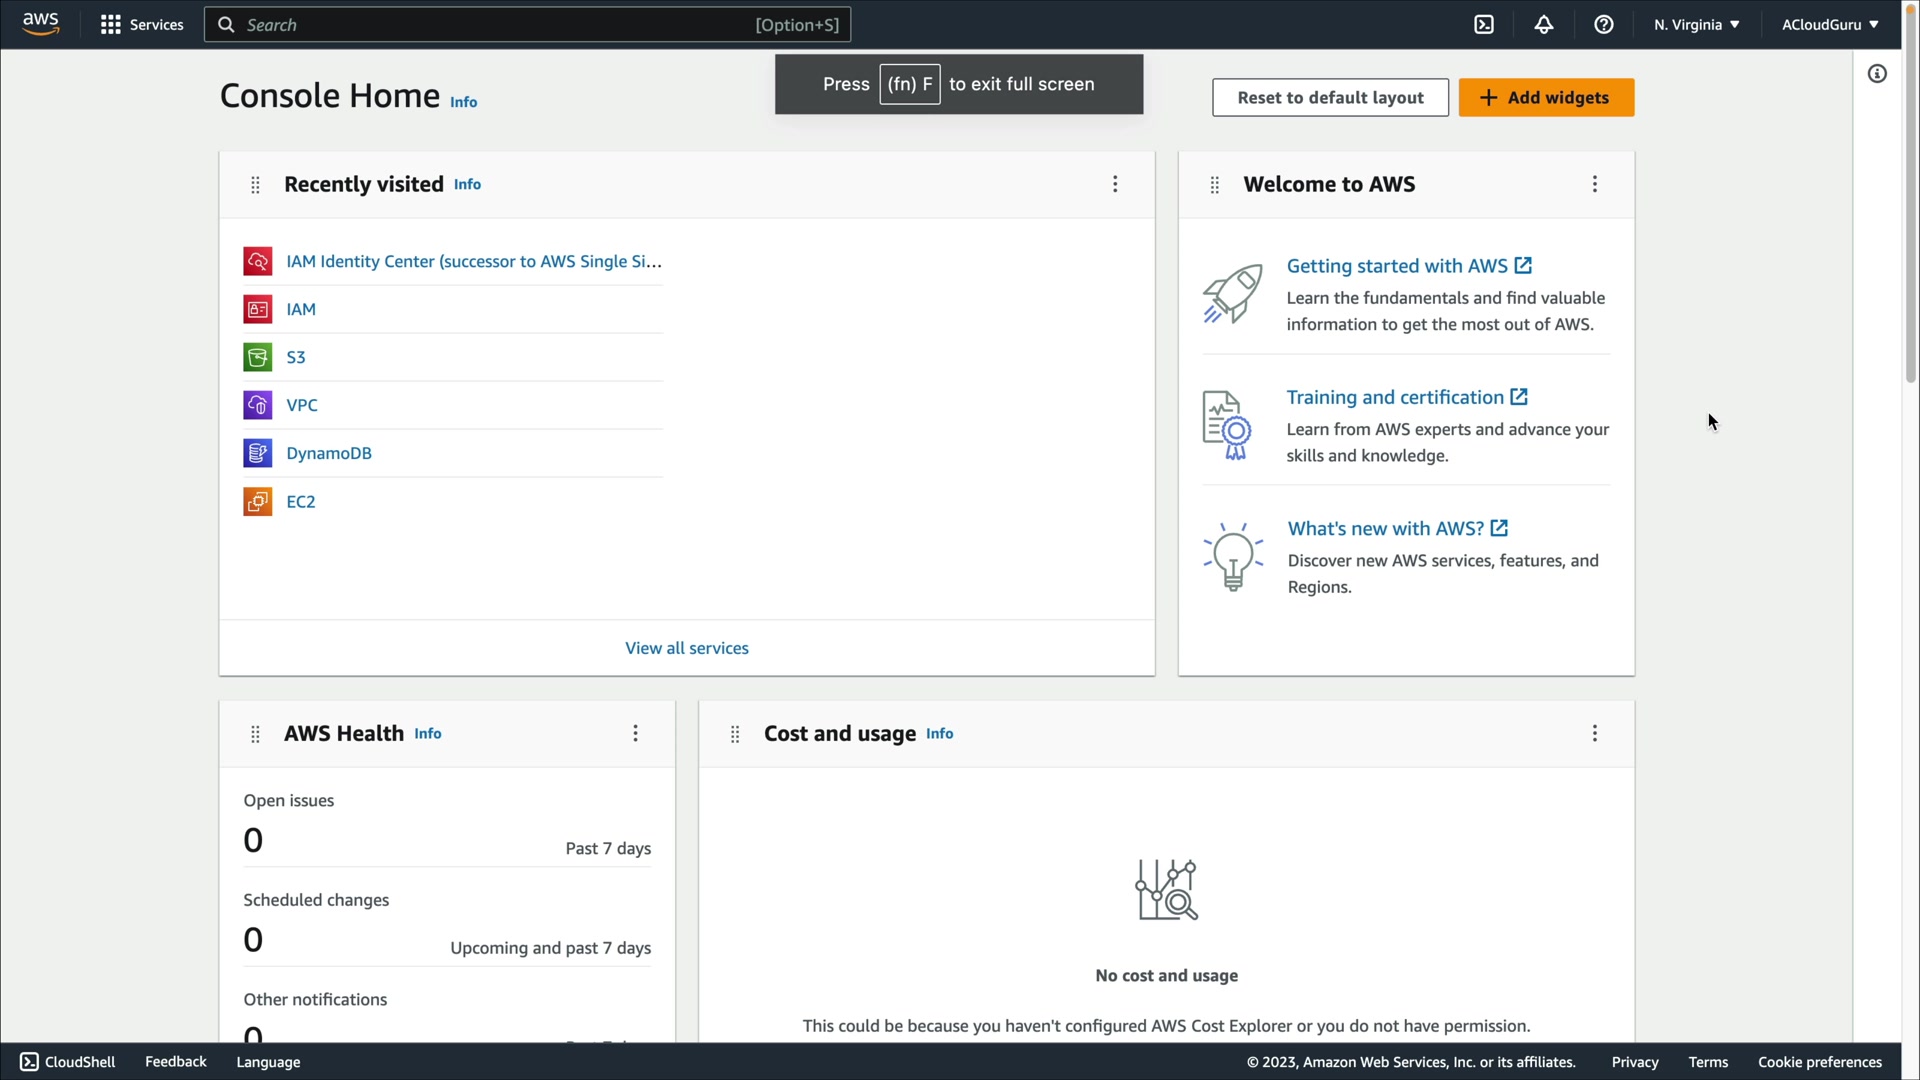Open the ACloudGuru account dropdown
This screenshot has width=1920, height=1080.
pos(1829,25)
